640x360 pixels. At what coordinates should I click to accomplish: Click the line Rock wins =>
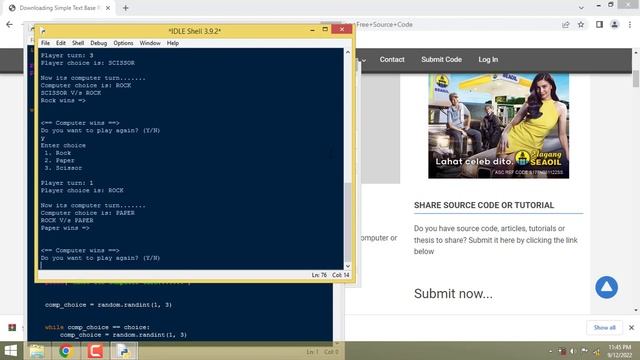click(x=63, y=100)
